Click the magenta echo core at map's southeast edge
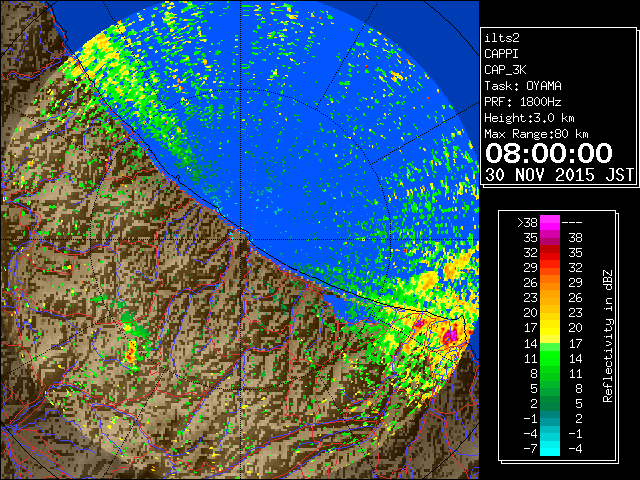 (450, 336)
